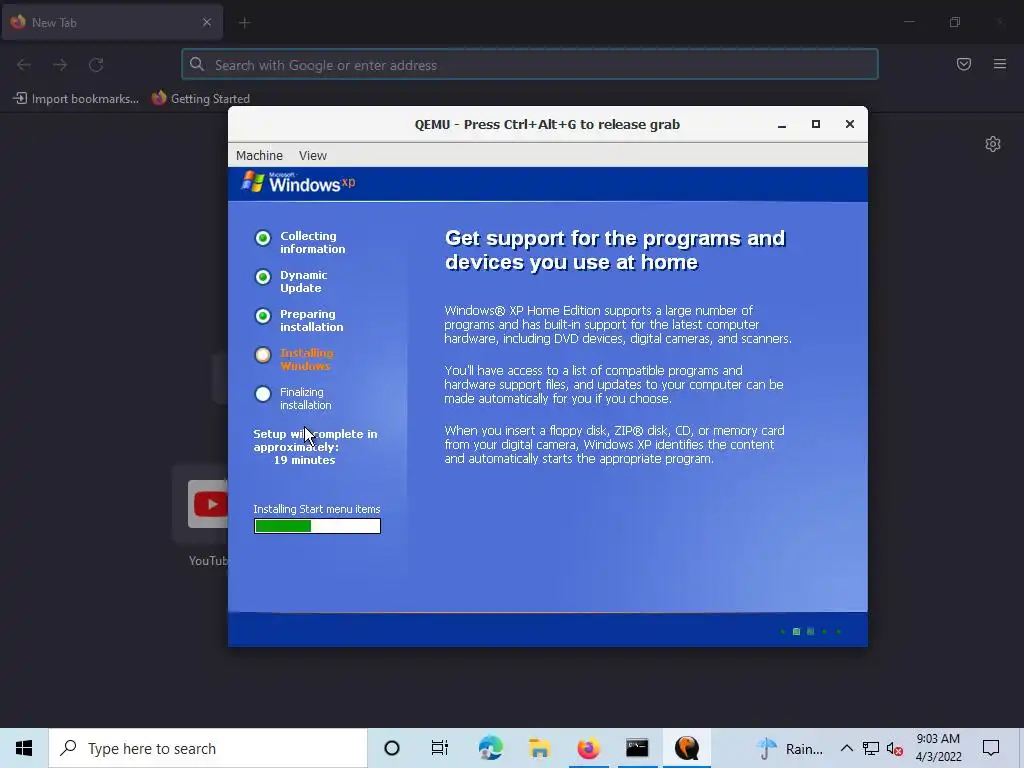Switch to Firefox in taskbar

[x=588, y=748]
